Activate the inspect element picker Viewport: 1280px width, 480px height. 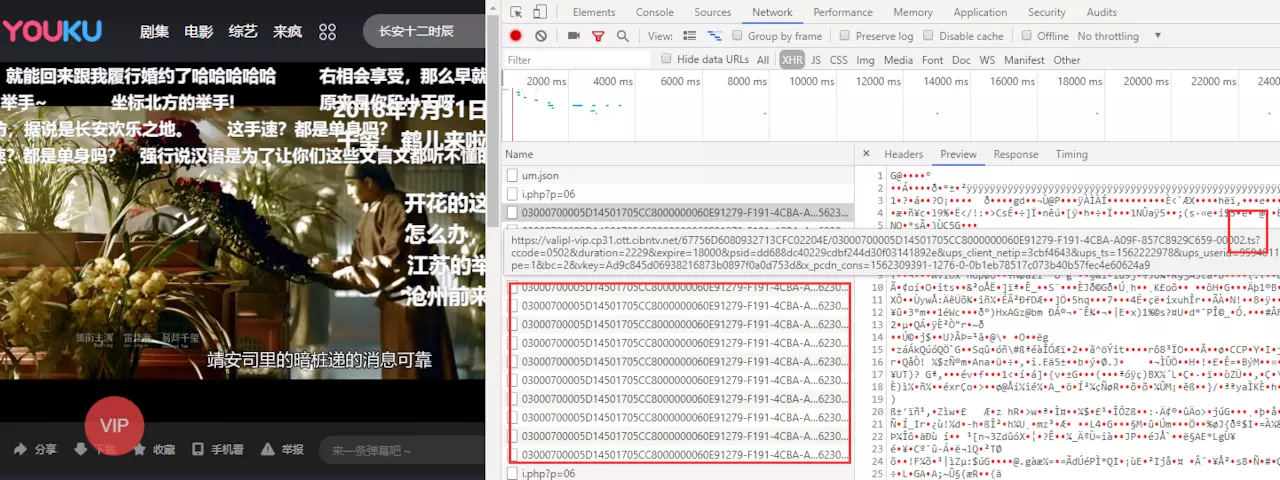click(516, 12)
